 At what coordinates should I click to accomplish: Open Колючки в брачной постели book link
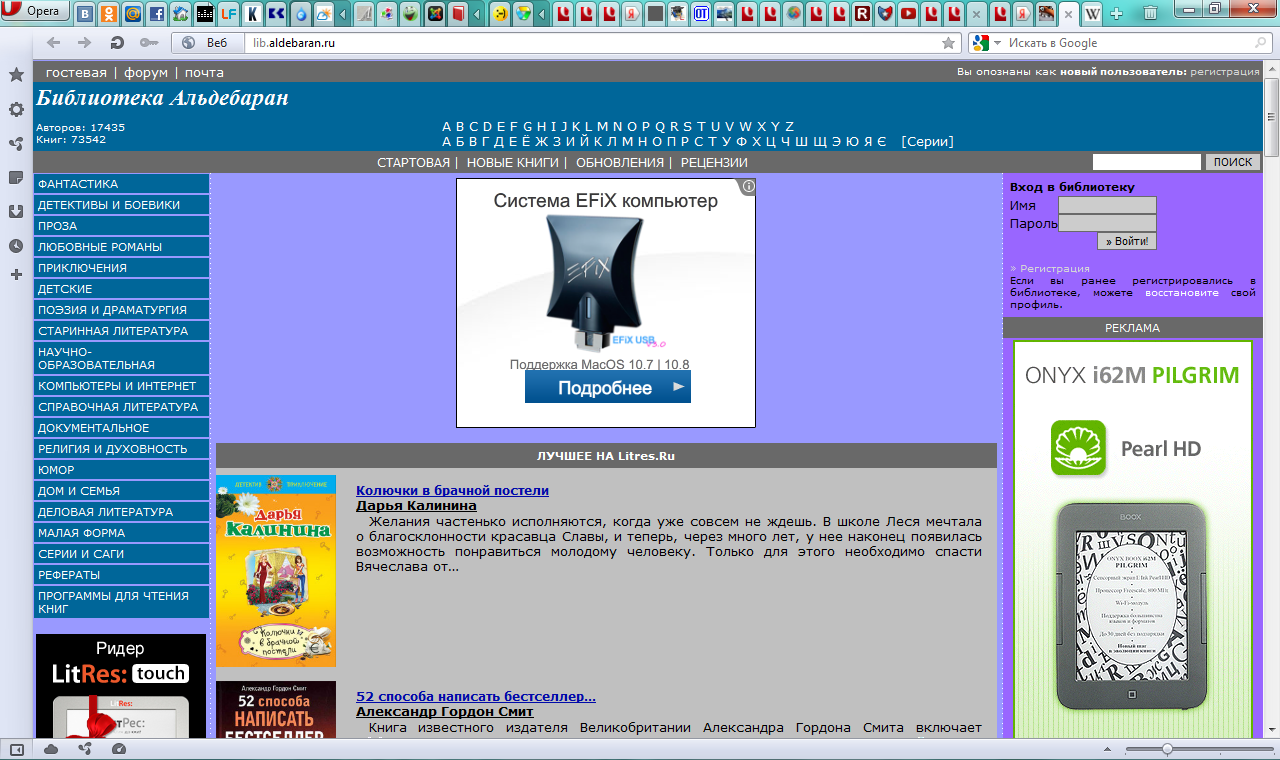point(452,490)
